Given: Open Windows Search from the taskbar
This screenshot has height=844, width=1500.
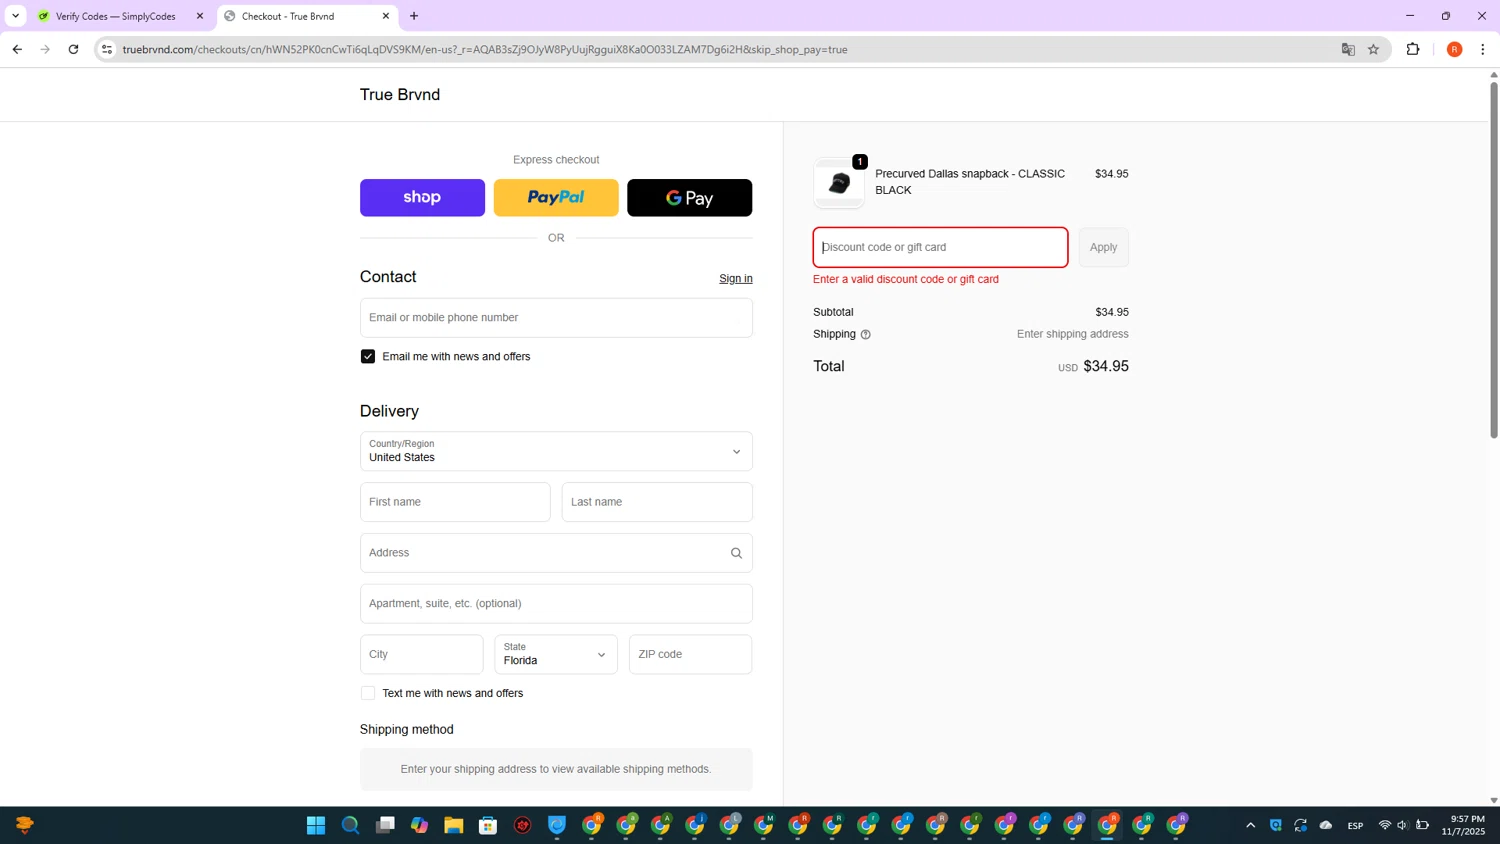Looking at the screenshot, I should point(350,825).
